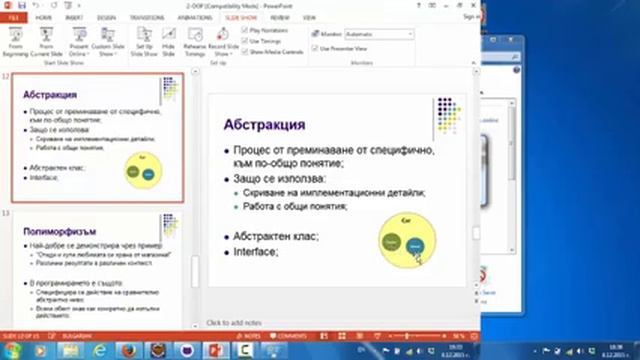Start Rehearse Timings
This screenshot has width=640, height=360.
coord(195,42)
